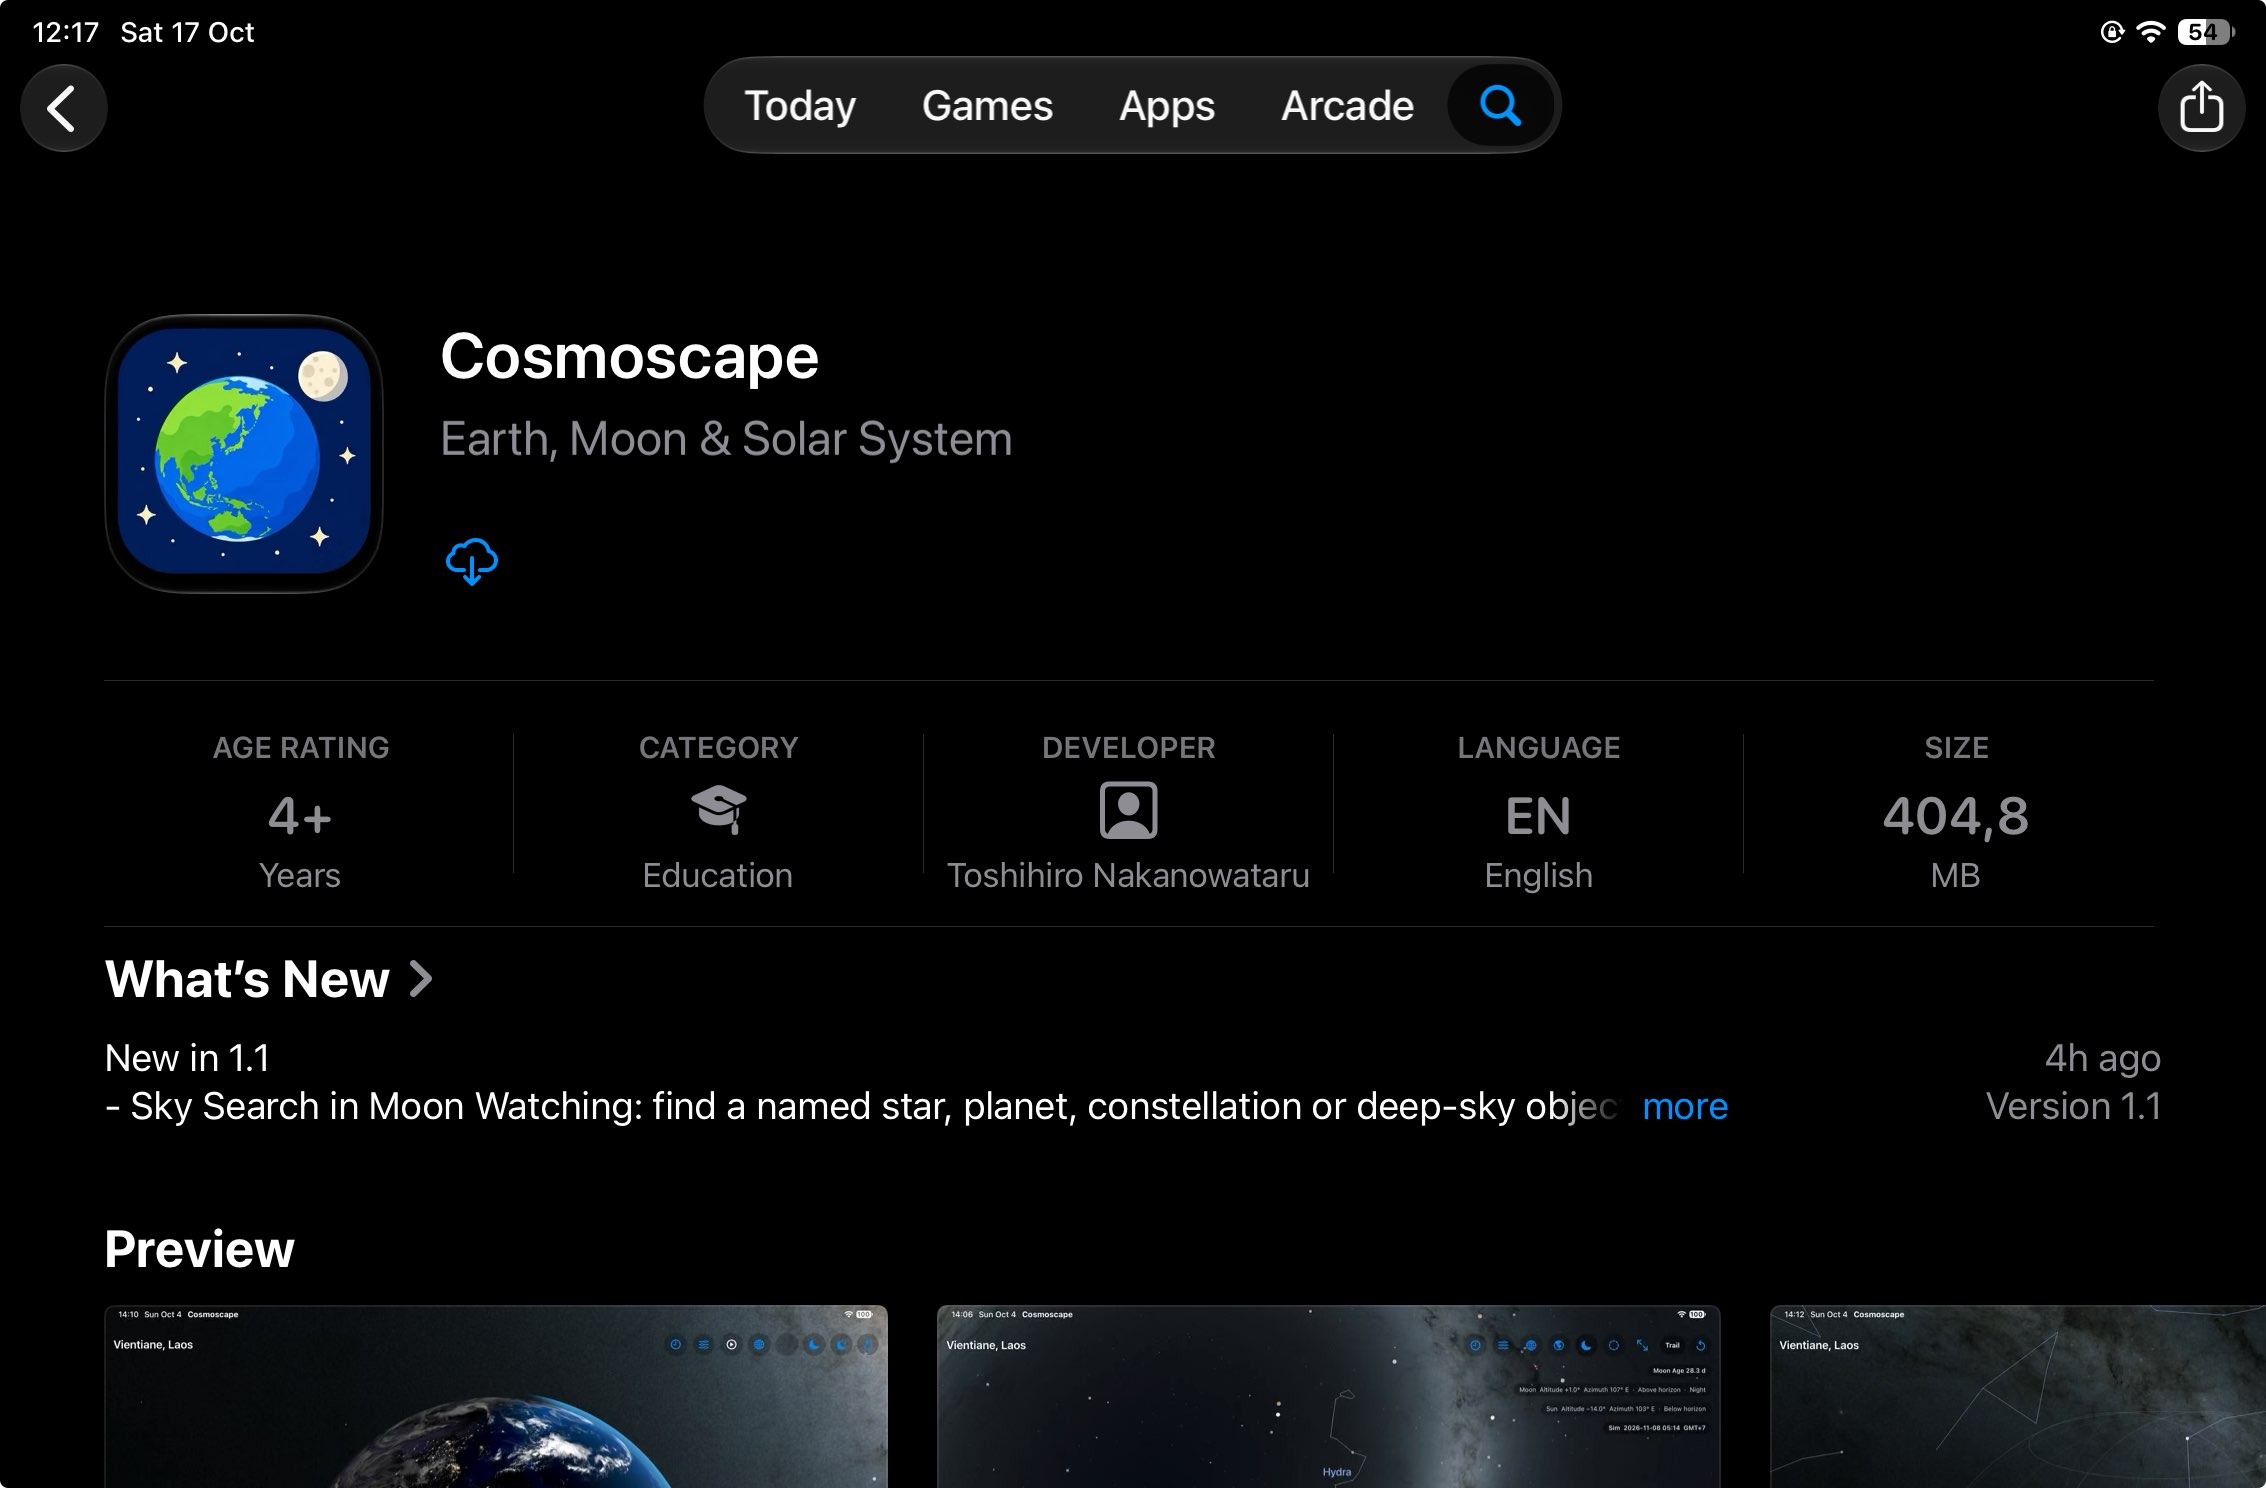The image size is (2266, 1488).
Task: Go back with the back arrow
Action: [63, 108]
